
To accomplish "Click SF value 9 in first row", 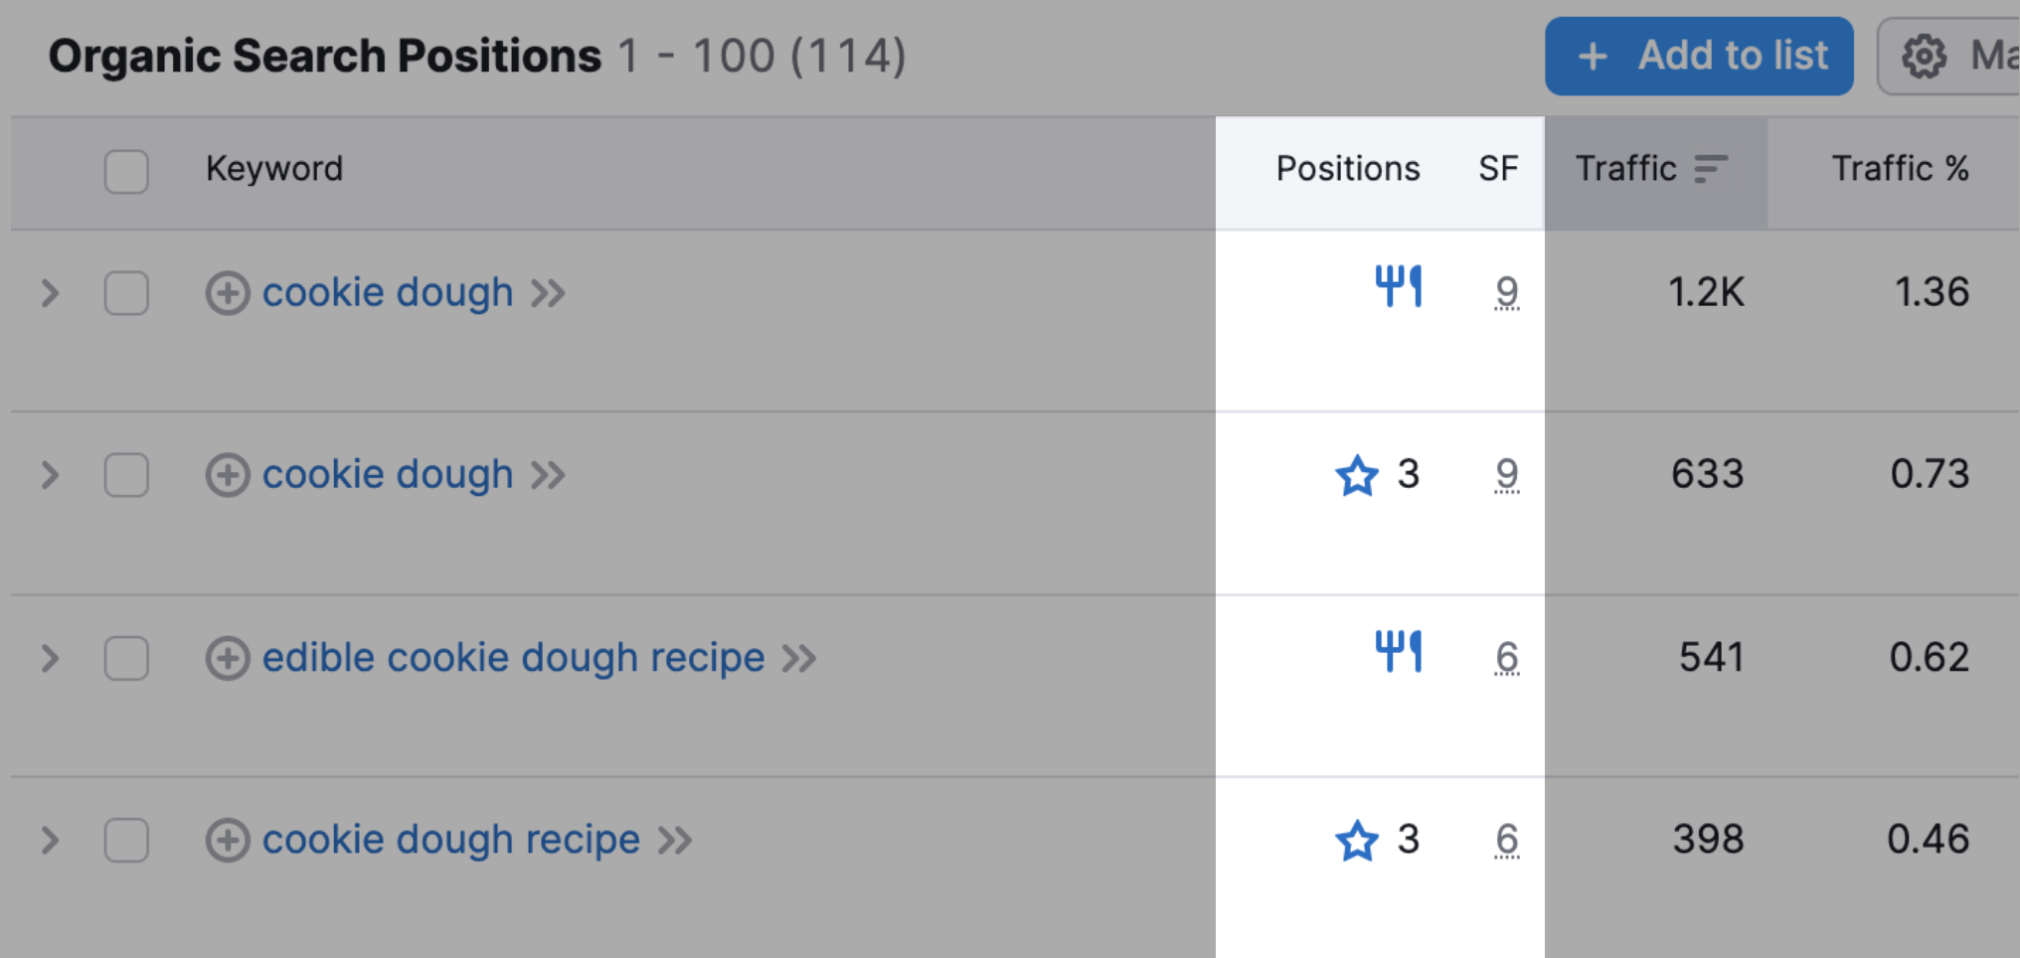I will pyautogui.click(x=1507, y=293).
